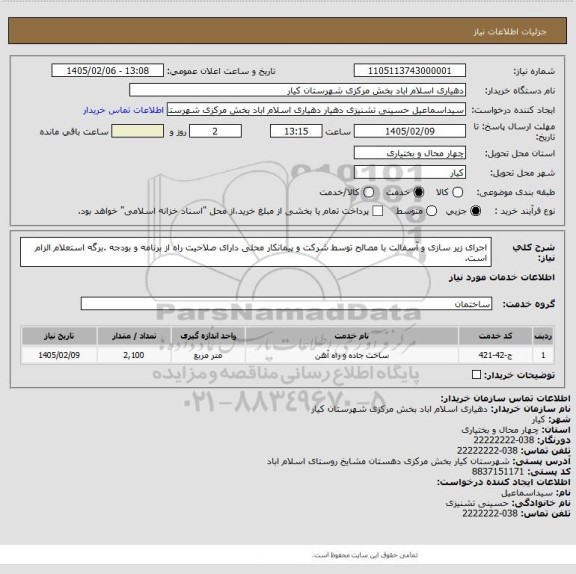Click the واحد اندازه گیری column header

(x=208, y=336)
